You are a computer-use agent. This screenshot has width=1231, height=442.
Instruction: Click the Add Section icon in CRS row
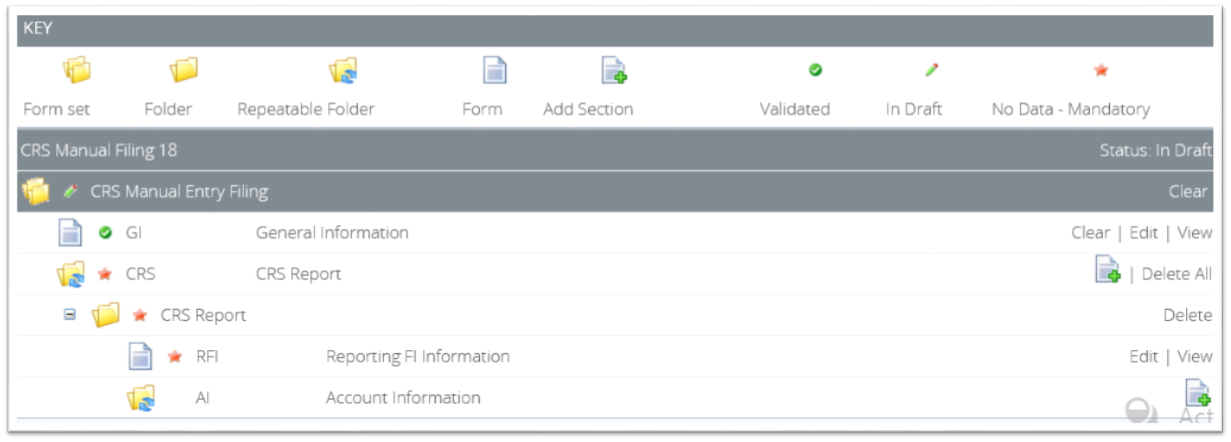pyautogui.click(x=1108, y=270)
